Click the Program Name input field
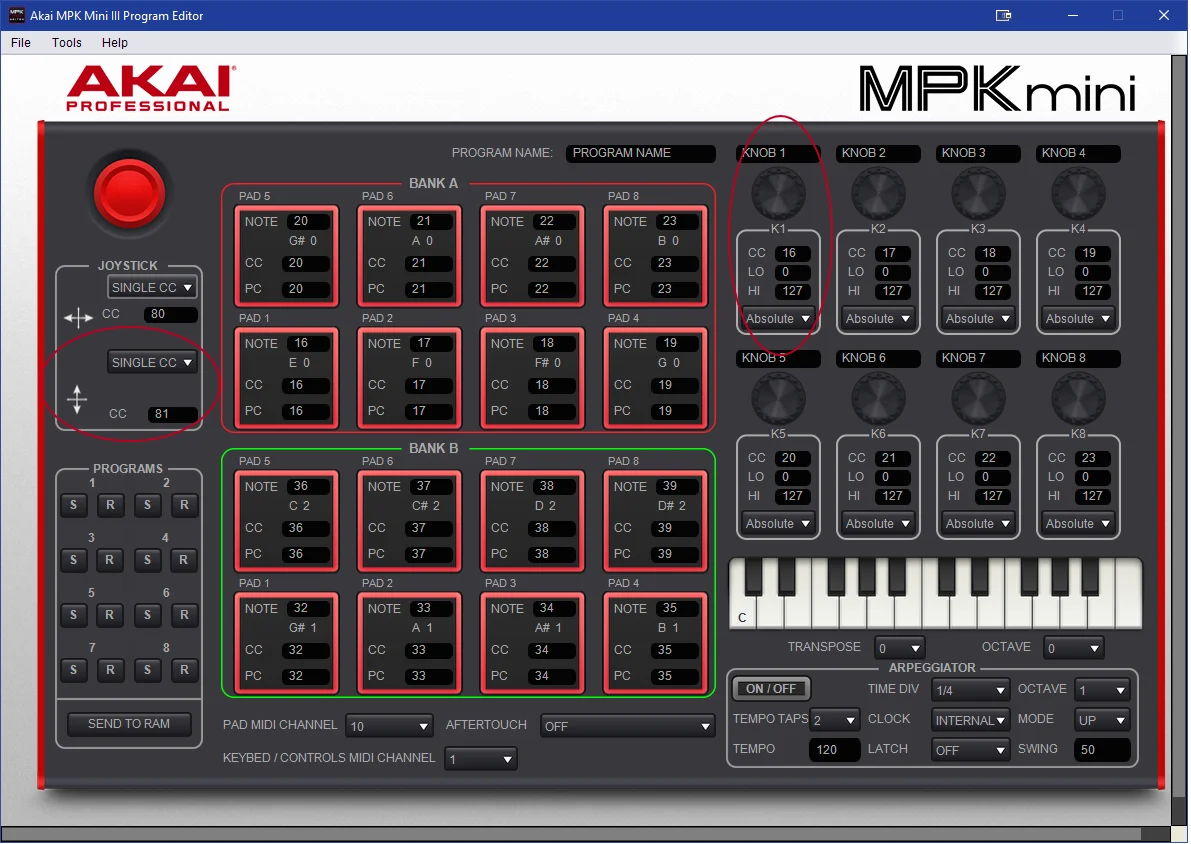1191x844 pixels. [640, 153]
